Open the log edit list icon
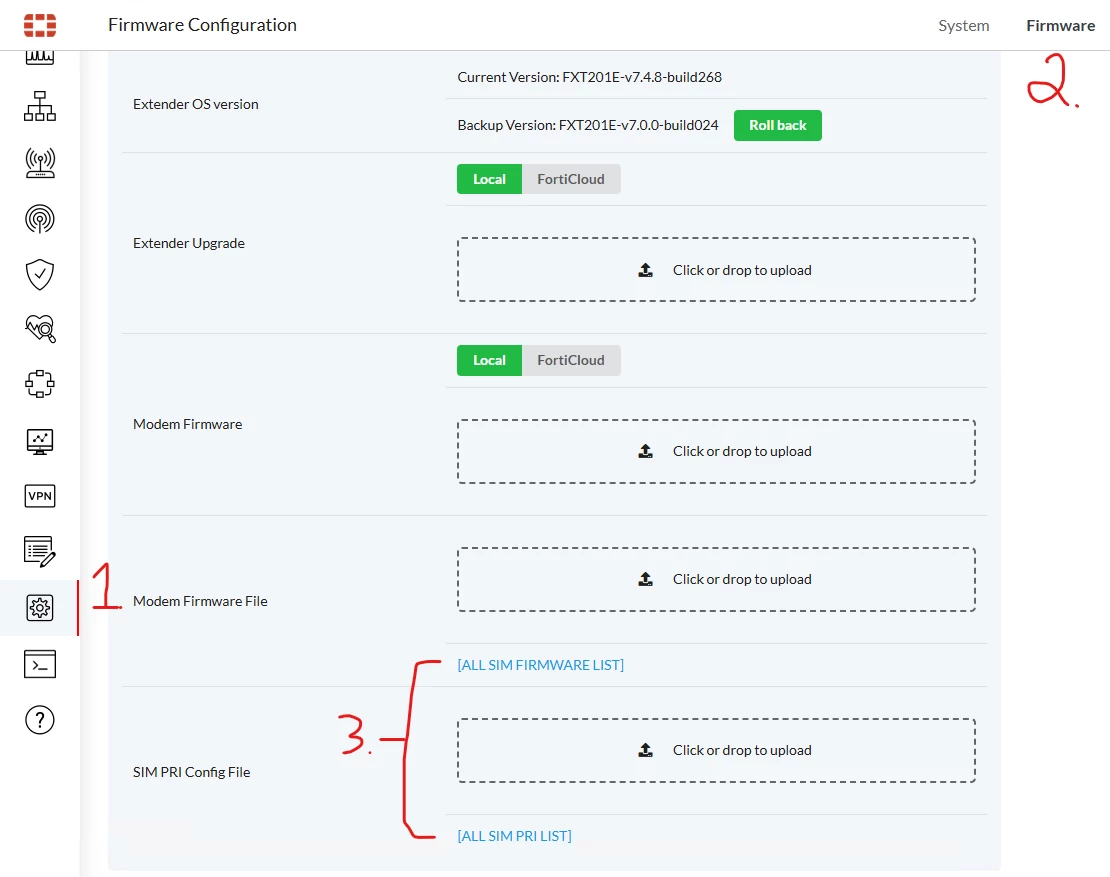The width and height of the screenshot is (1110, 877). pyautogui.click(x=40, y=551)
